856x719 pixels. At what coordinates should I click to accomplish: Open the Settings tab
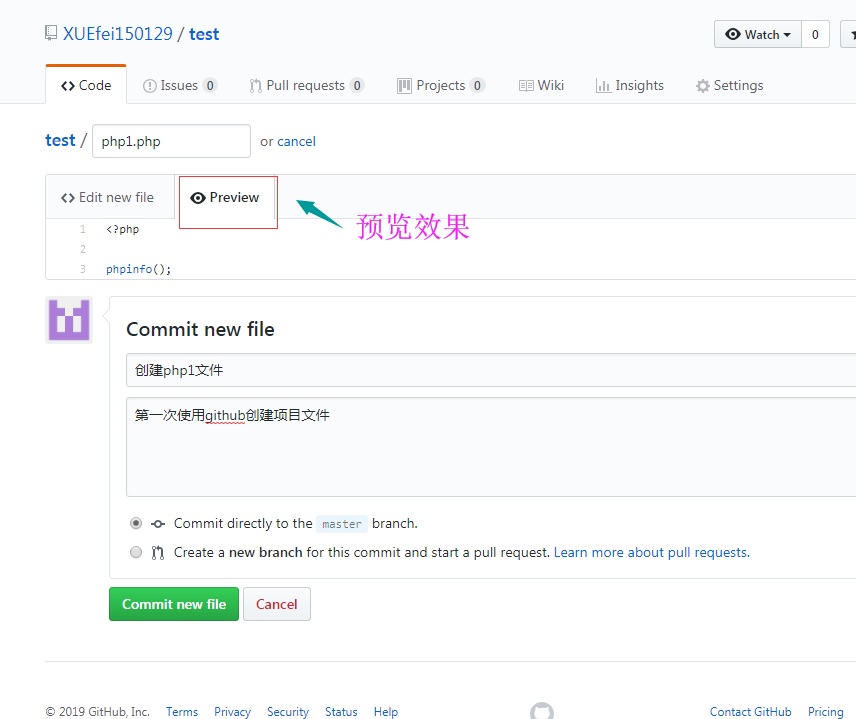tap(729, 85)
